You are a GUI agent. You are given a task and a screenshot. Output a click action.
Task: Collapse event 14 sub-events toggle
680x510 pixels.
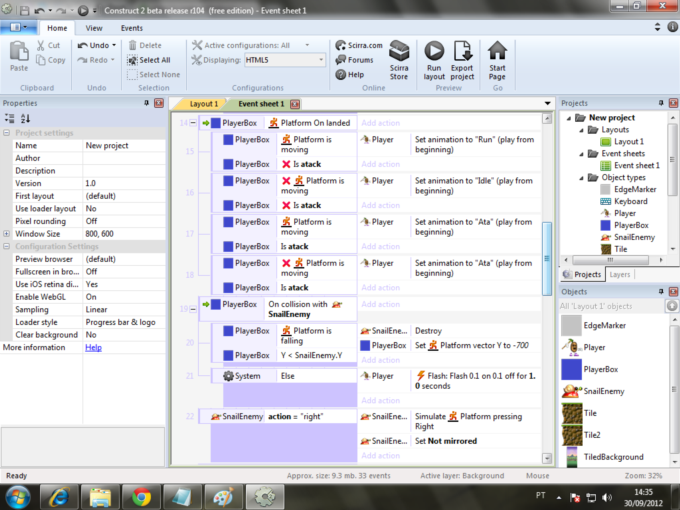193,123
